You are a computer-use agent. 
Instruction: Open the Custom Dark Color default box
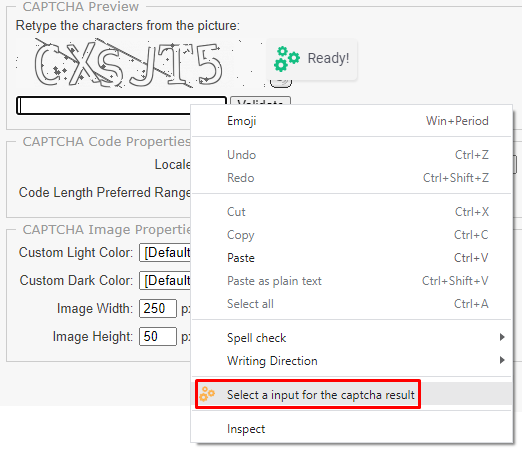pyautogui.click(x=165, y=281)
